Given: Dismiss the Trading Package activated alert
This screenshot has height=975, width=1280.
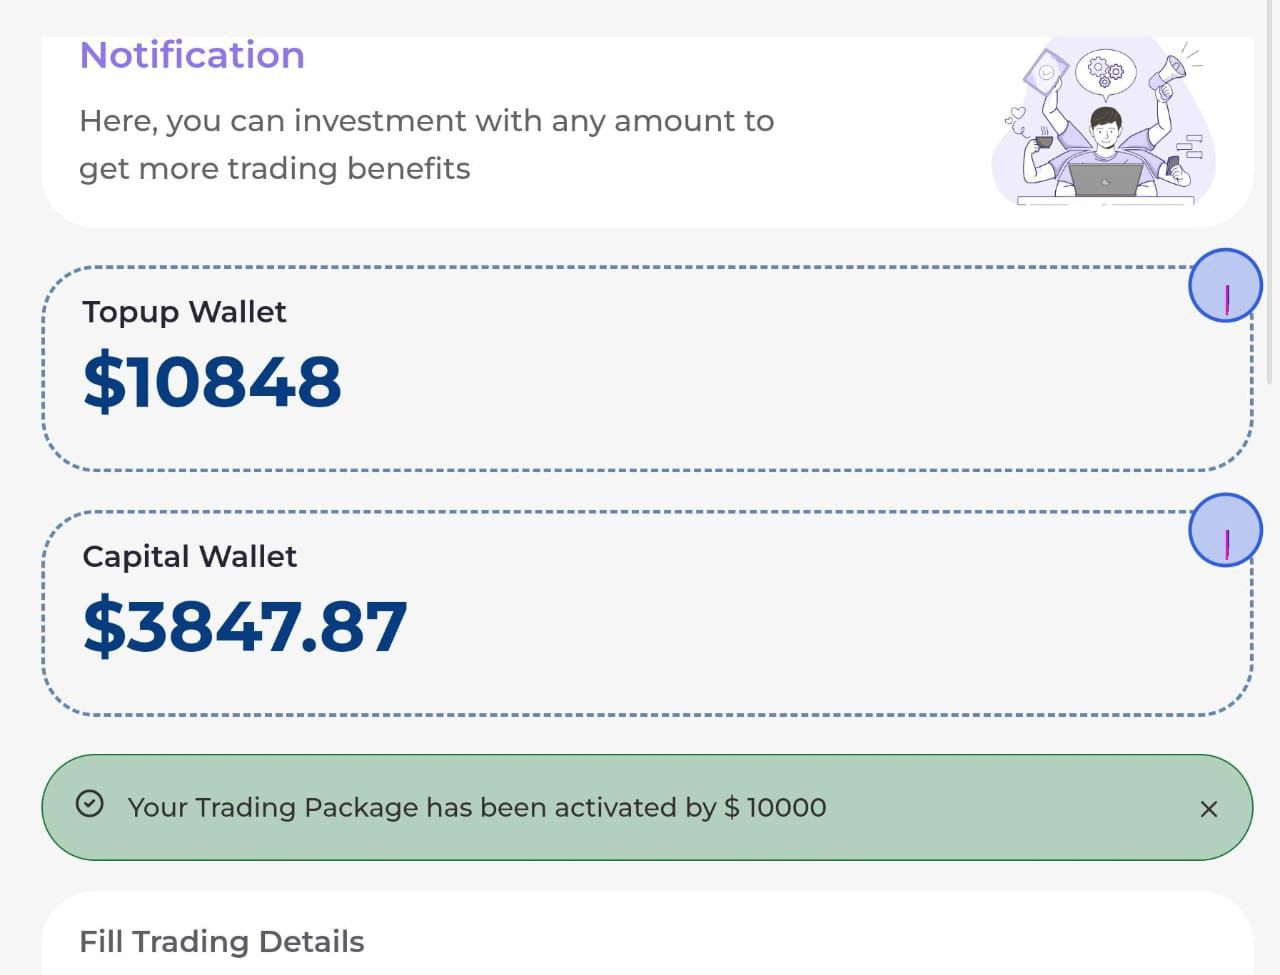Looking at the screenshot, I should (x=1208, y=809).
